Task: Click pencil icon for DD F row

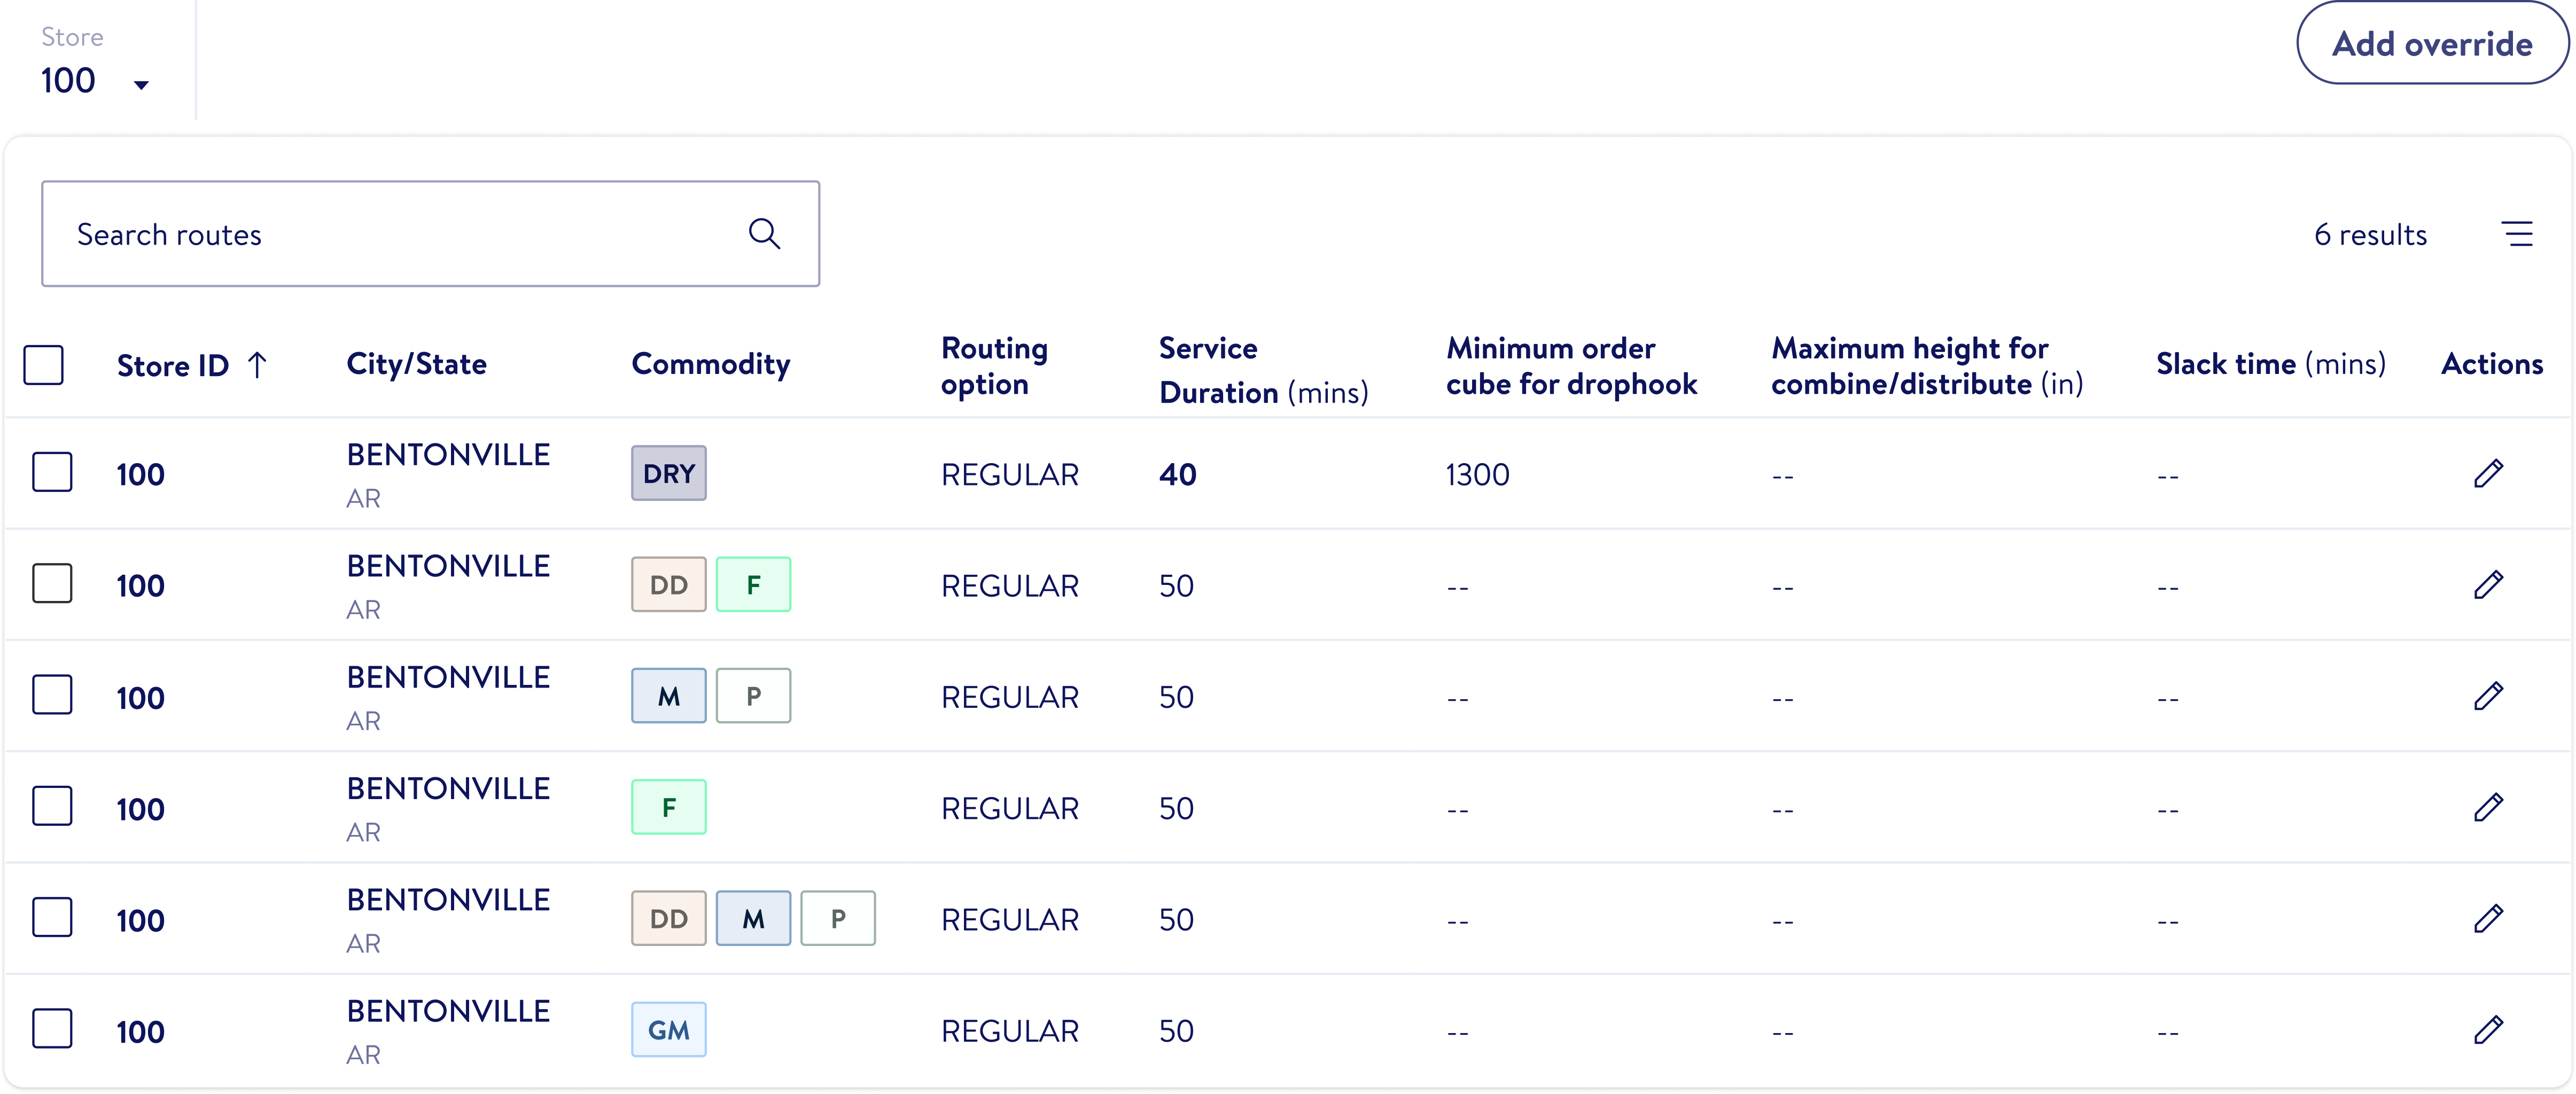Action: tap(2488, 585)
